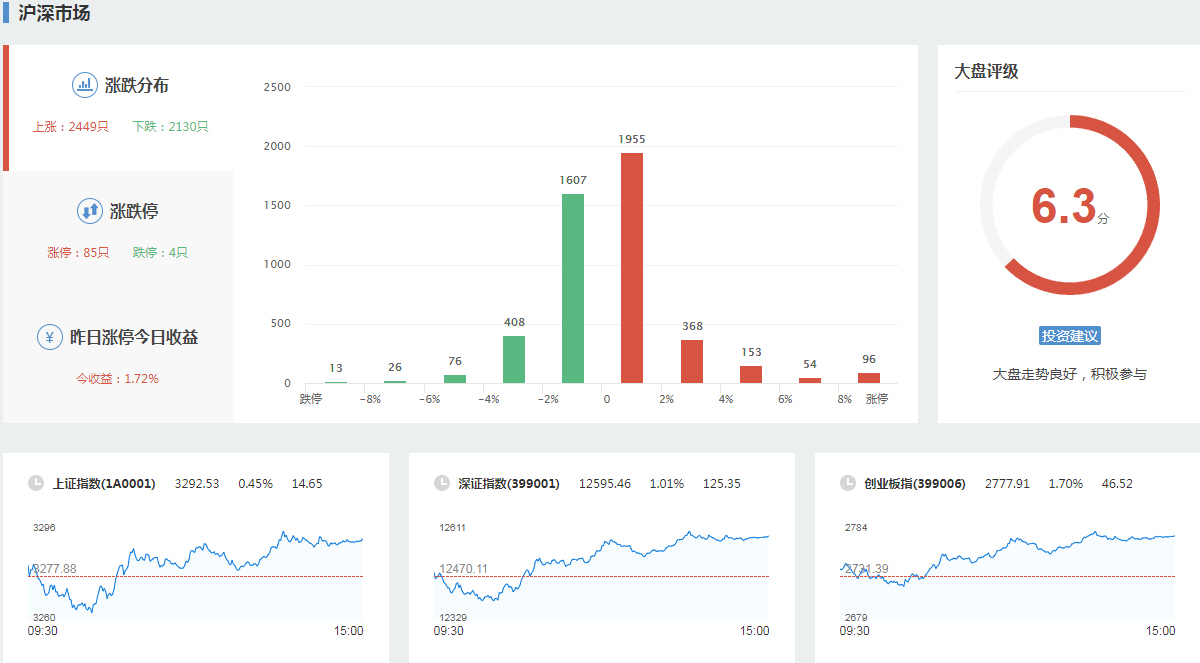Click the green bar labeled 1607
The image size is (1200, 663).
tap(573, 288)
